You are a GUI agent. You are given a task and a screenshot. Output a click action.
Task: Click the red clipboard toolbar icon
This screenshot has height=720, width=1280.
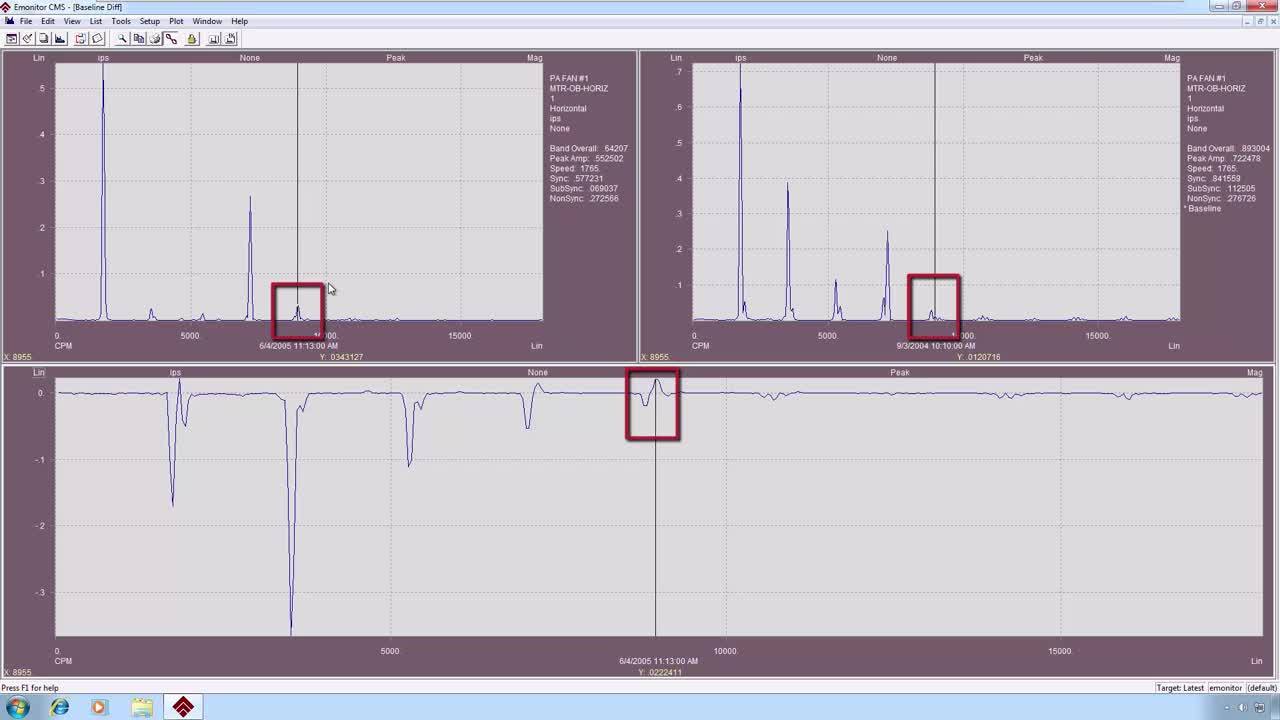click(80, 39)
